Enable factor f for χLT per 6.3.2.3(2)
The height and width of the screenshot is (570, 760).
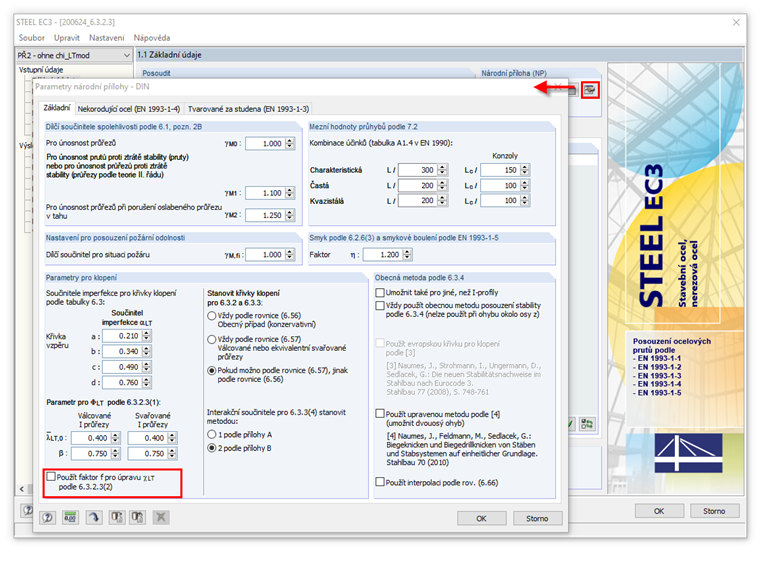pyautogui.click(x=51, y=477)
